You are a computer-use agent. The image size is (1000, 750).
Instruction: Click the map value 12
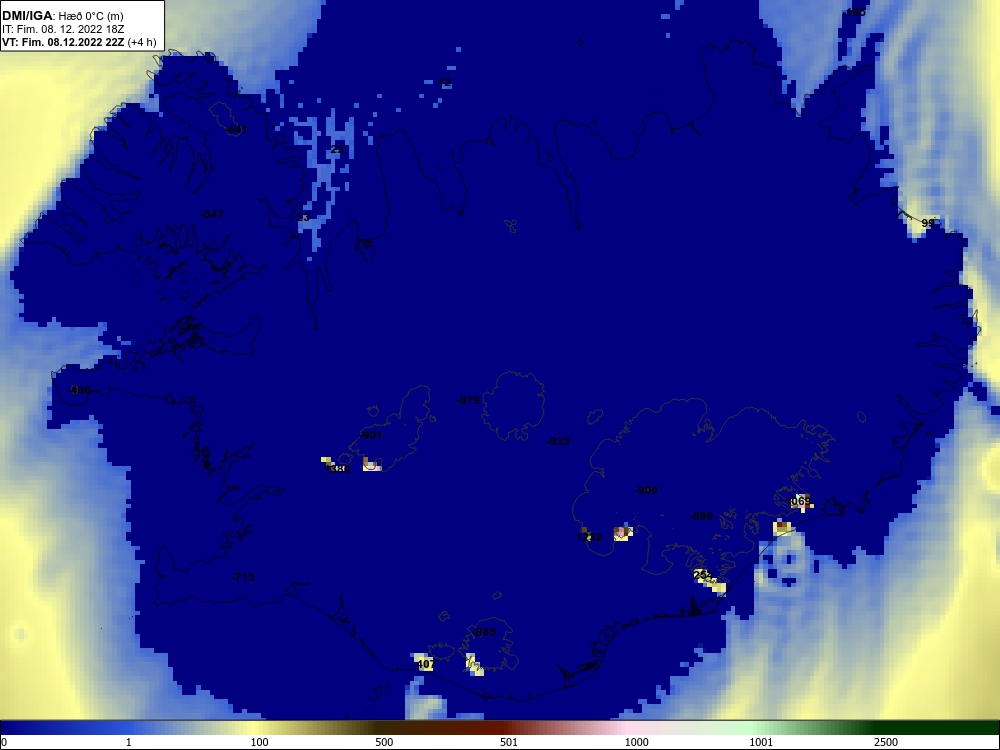coord(445,82)
